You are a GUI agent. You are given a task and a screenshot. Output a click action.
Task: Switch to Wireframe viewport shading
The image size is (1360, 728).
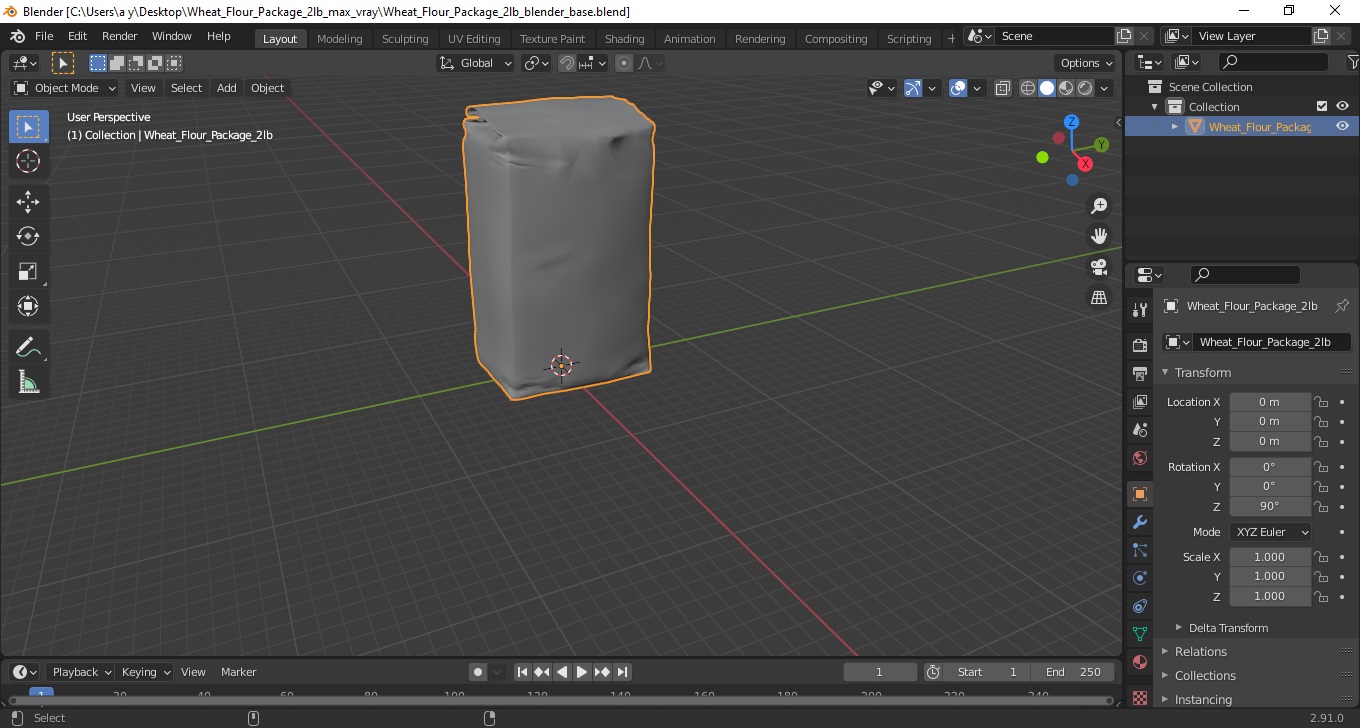[1028, 88]
